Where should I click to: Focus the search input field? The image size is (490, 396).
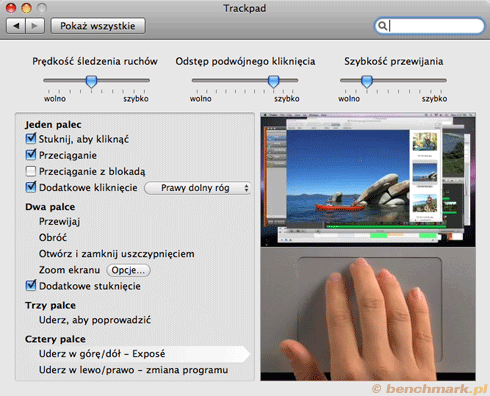click(429, 26)
